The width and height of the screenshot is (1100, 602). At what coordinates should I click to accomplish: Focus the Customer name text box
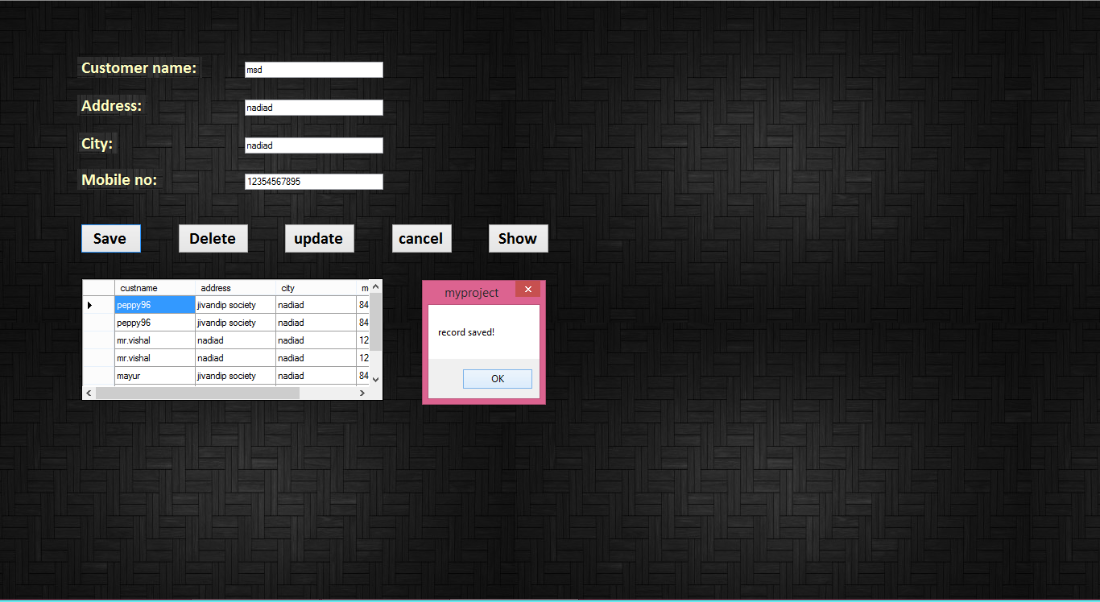tap(314, 69)
